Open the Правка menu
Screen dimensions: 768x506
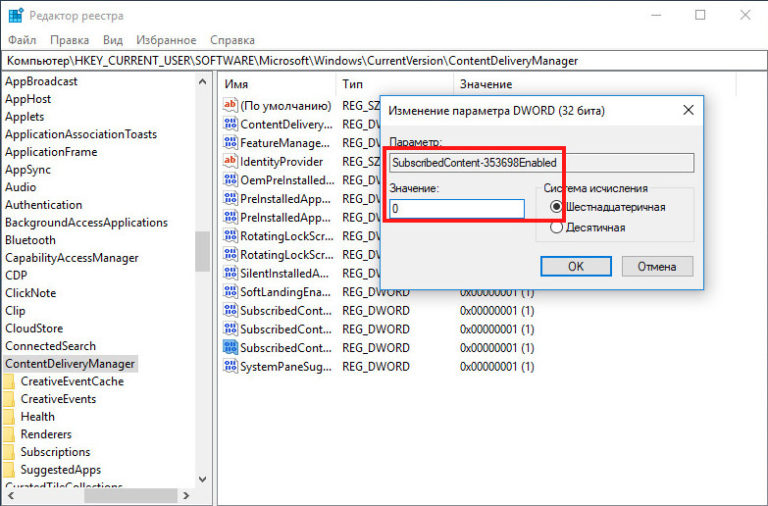click(x=70, y=40)
